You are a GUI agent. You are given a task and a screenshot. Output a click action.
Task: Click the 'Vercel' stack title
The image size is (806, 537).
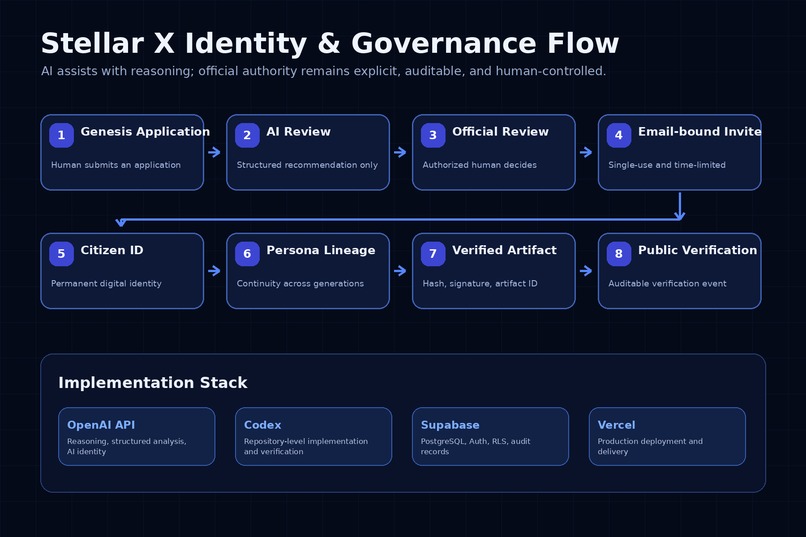[x=616, y=425]
